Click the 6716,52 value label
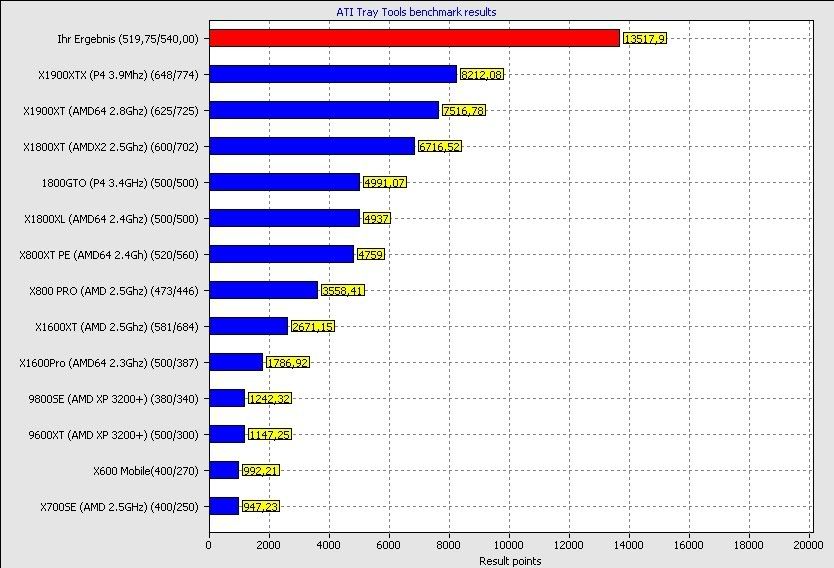The height and width of the screenshot is (568, 834). (x=439, y=146)
